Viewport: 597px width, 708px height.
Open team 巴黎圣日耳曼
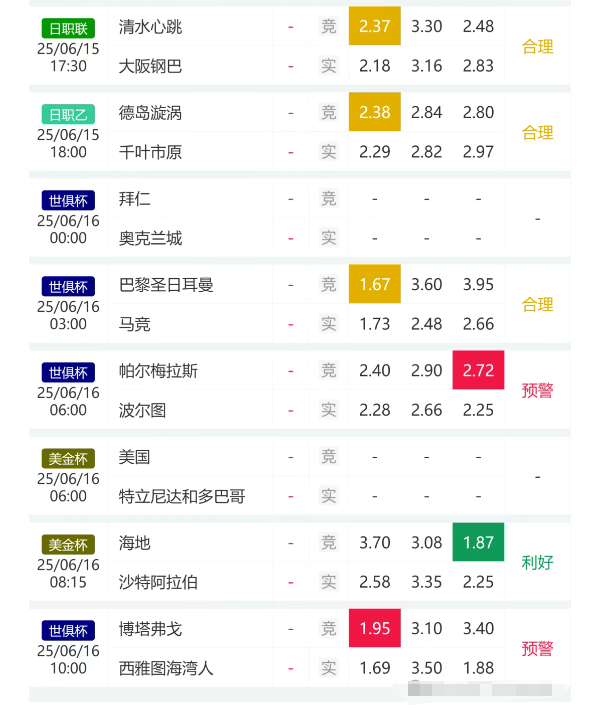pyautogui.click(x=166, y=285)
